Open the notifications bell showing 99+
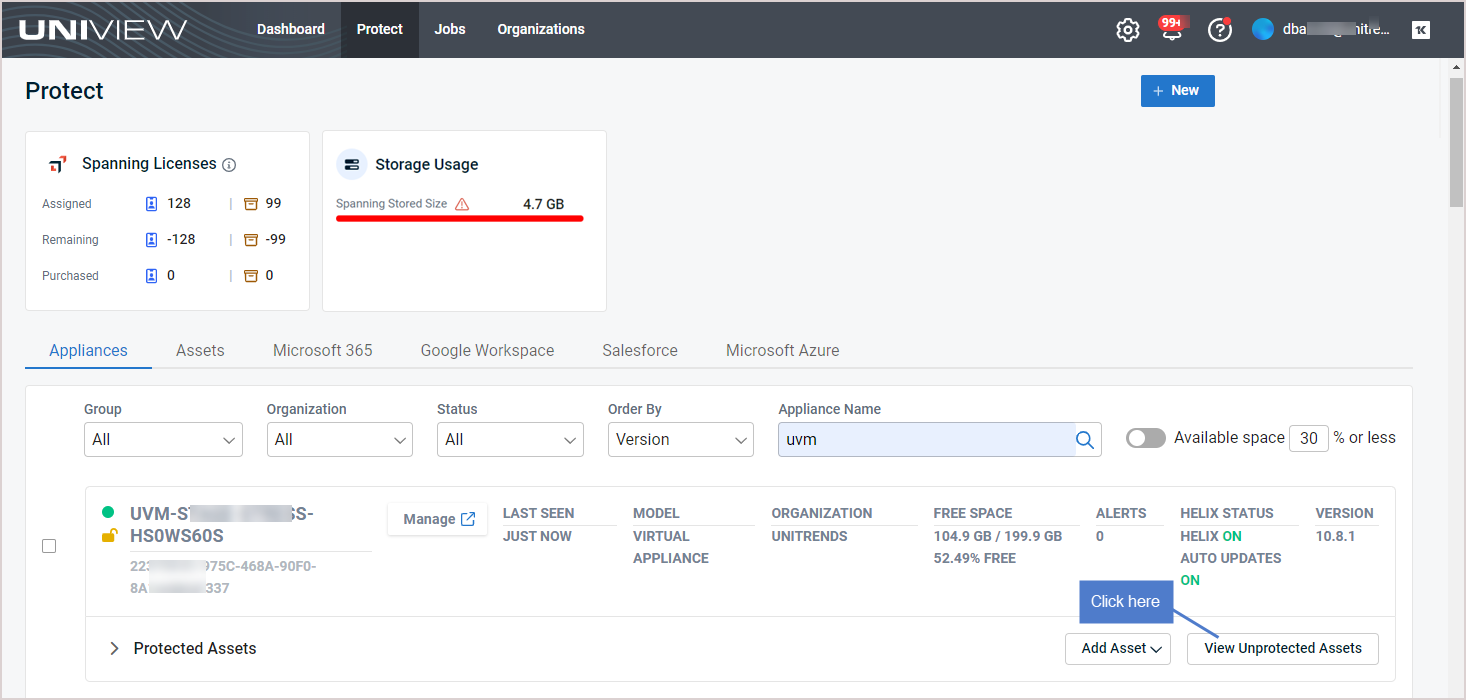Screen dimensions: 1466x700 click(1170, 29)
